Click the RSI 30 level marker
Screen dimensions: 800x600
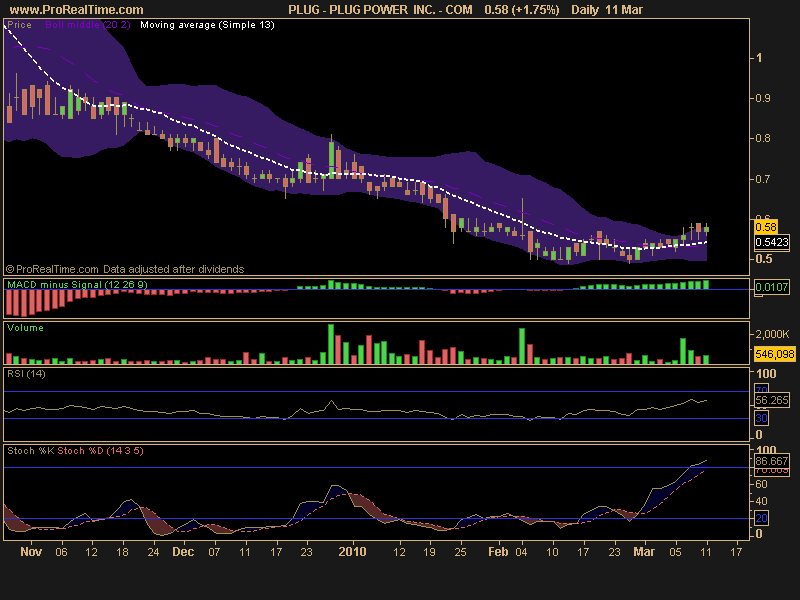[761, 418]
